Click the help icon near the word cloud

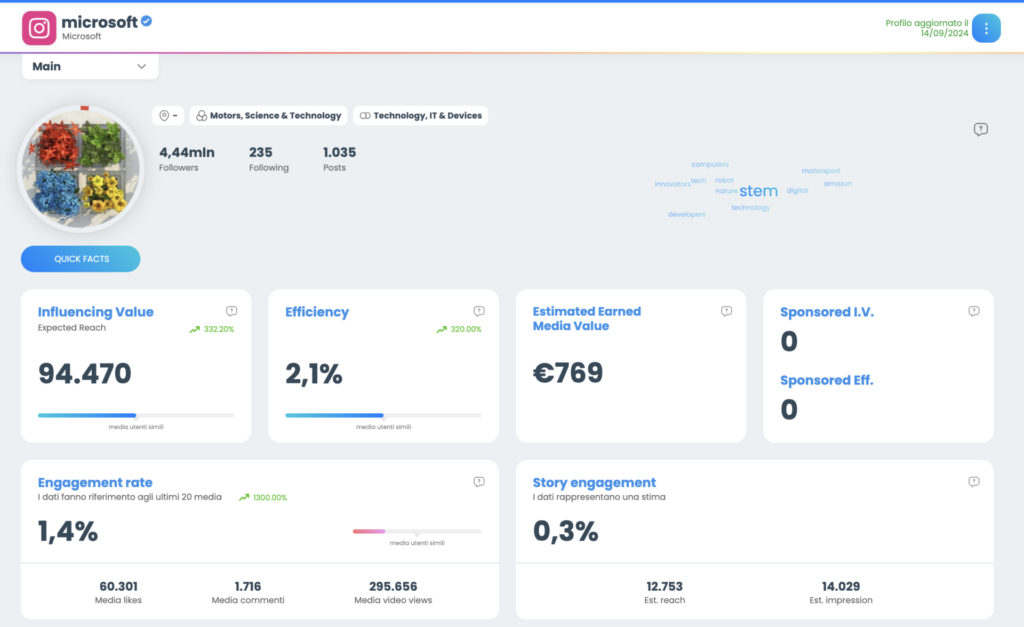click(980, 129)
